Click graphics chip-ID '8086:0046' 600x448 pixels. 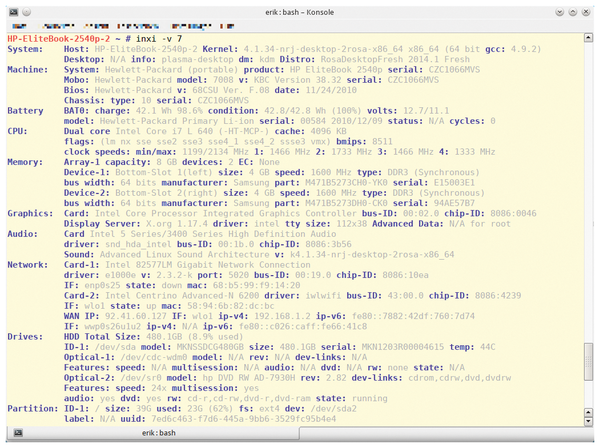tap(513, 213)
